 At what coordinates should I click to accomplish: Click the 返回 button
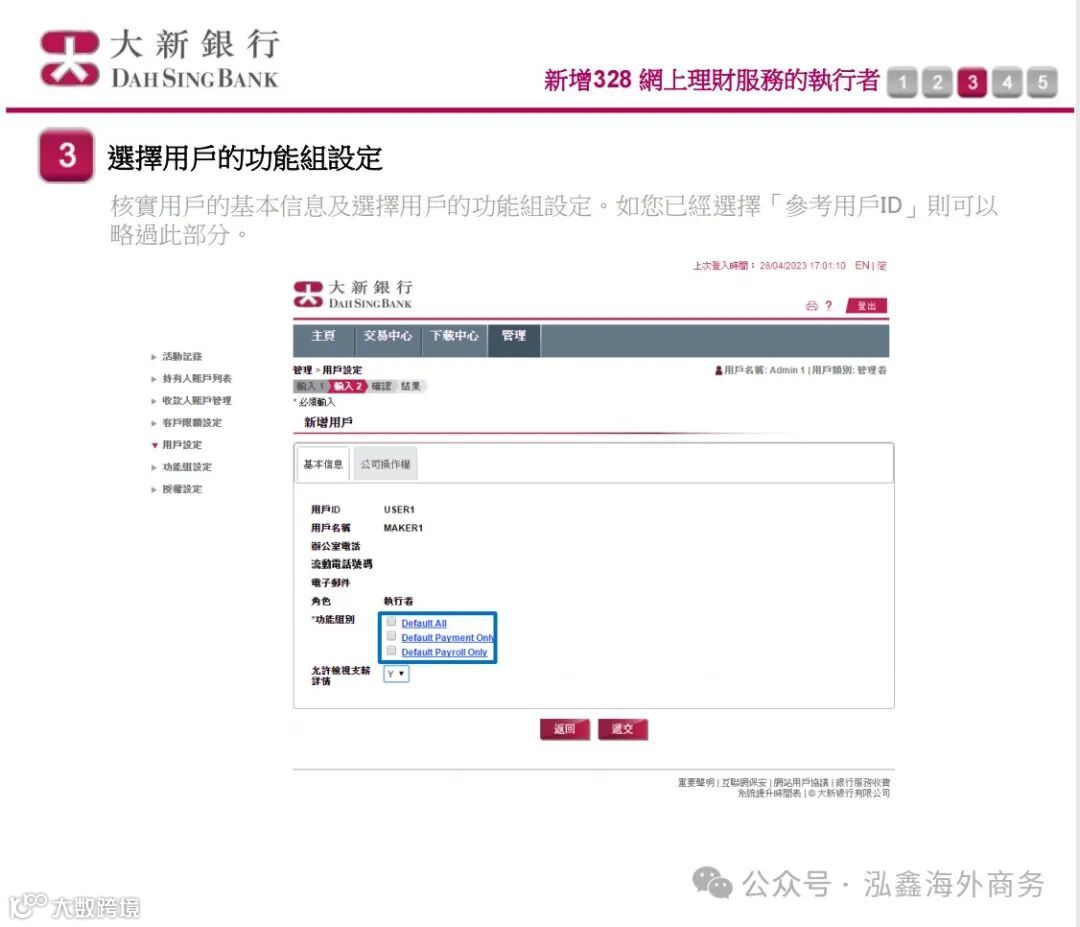(565, 729)
